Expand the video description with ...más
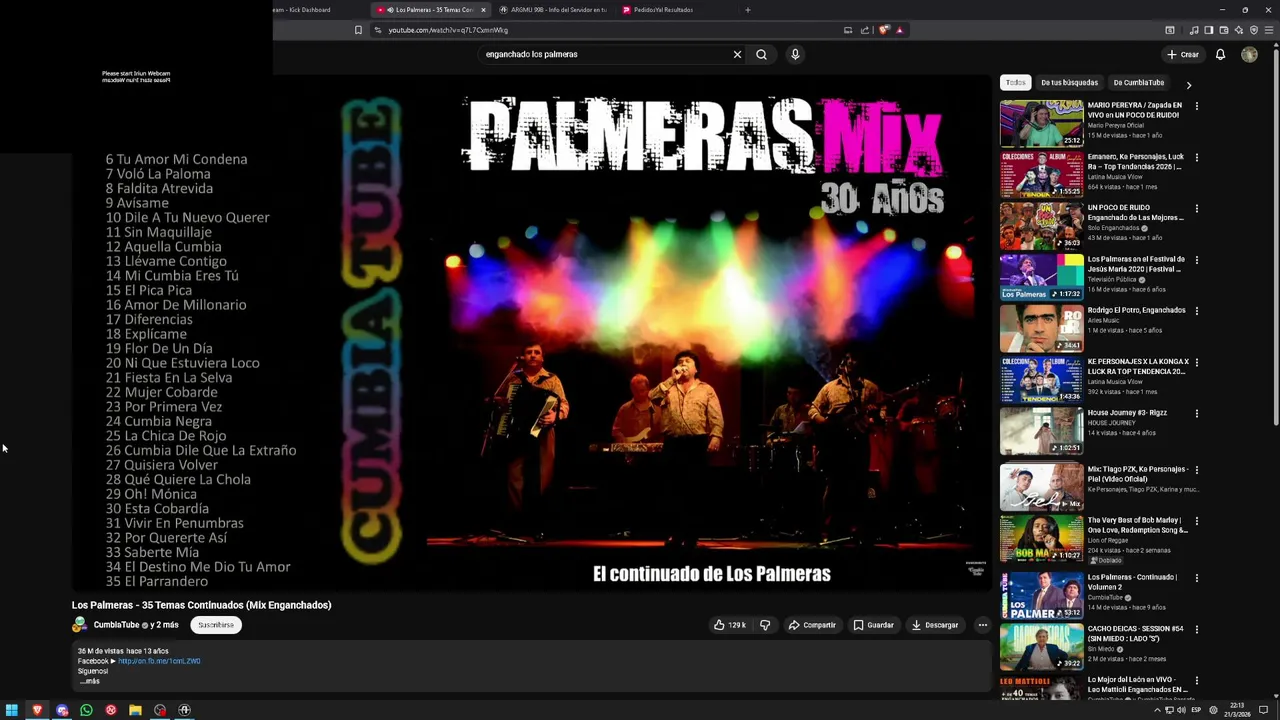1280x720 pixels. click(90, 681)
